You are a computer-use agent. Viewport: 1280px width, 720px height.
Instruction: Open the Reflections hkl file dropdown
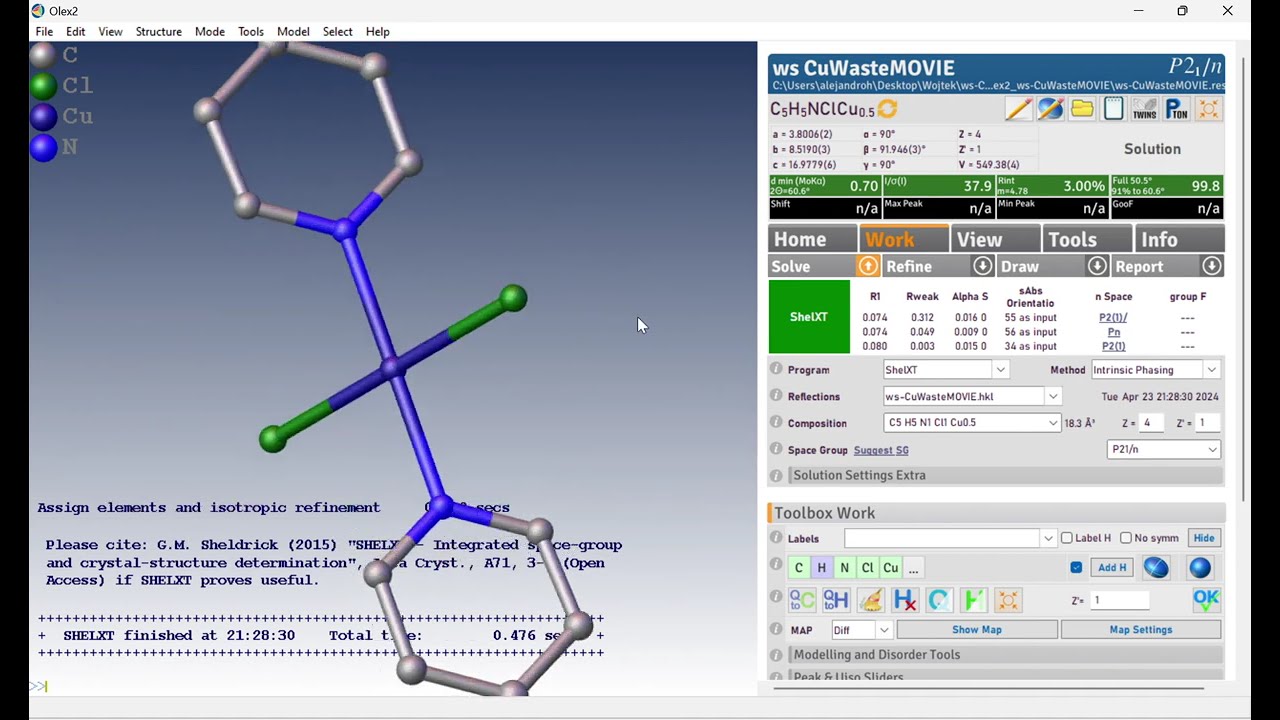(x=1052, y=397)
